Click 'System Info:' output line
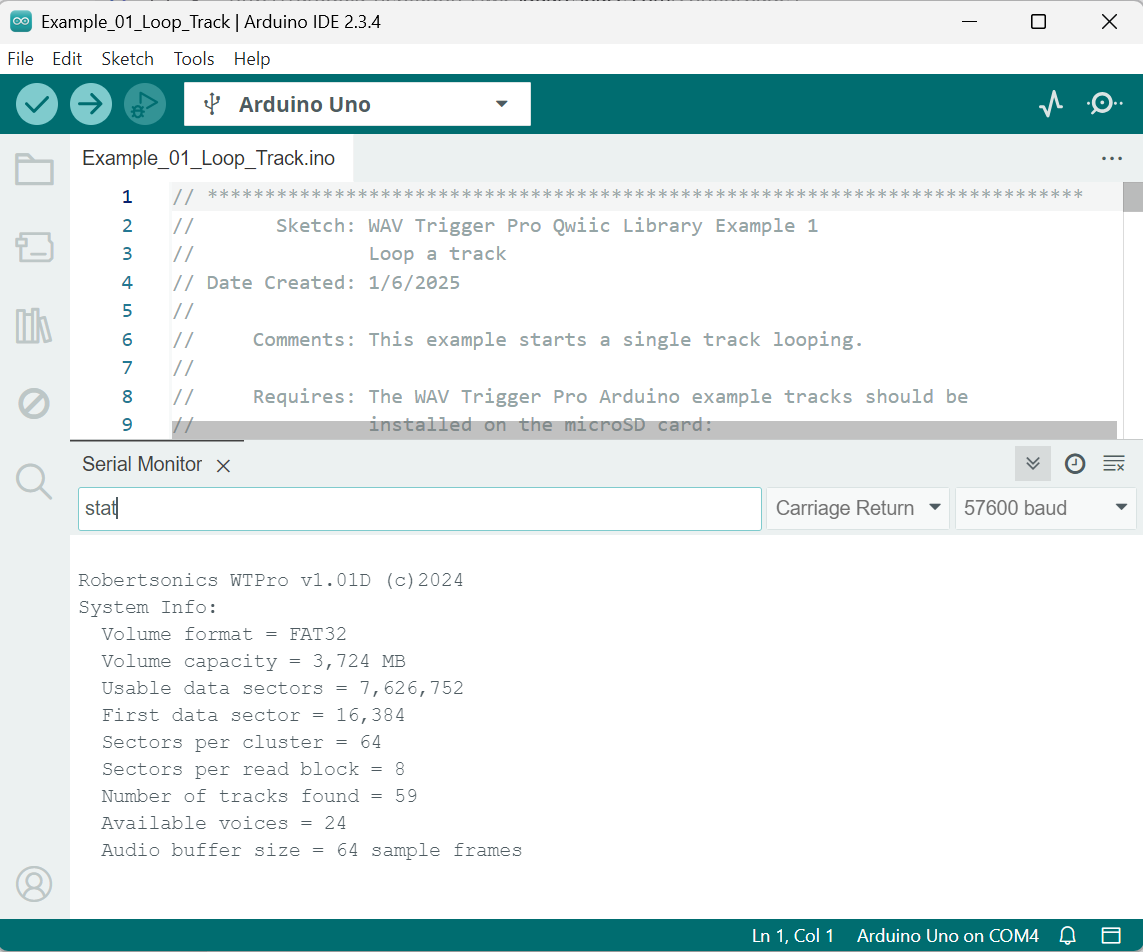Image resolution: width=1143 pixels, height=952 pixels. pos(147,607)
